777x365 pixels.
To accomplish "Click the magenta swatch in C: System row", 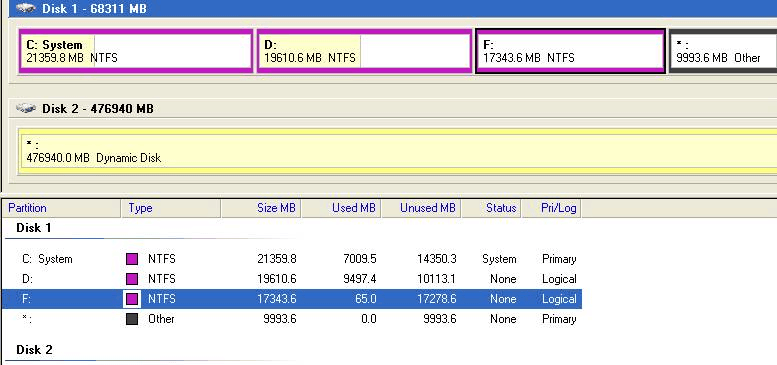I will coord(132,259).
